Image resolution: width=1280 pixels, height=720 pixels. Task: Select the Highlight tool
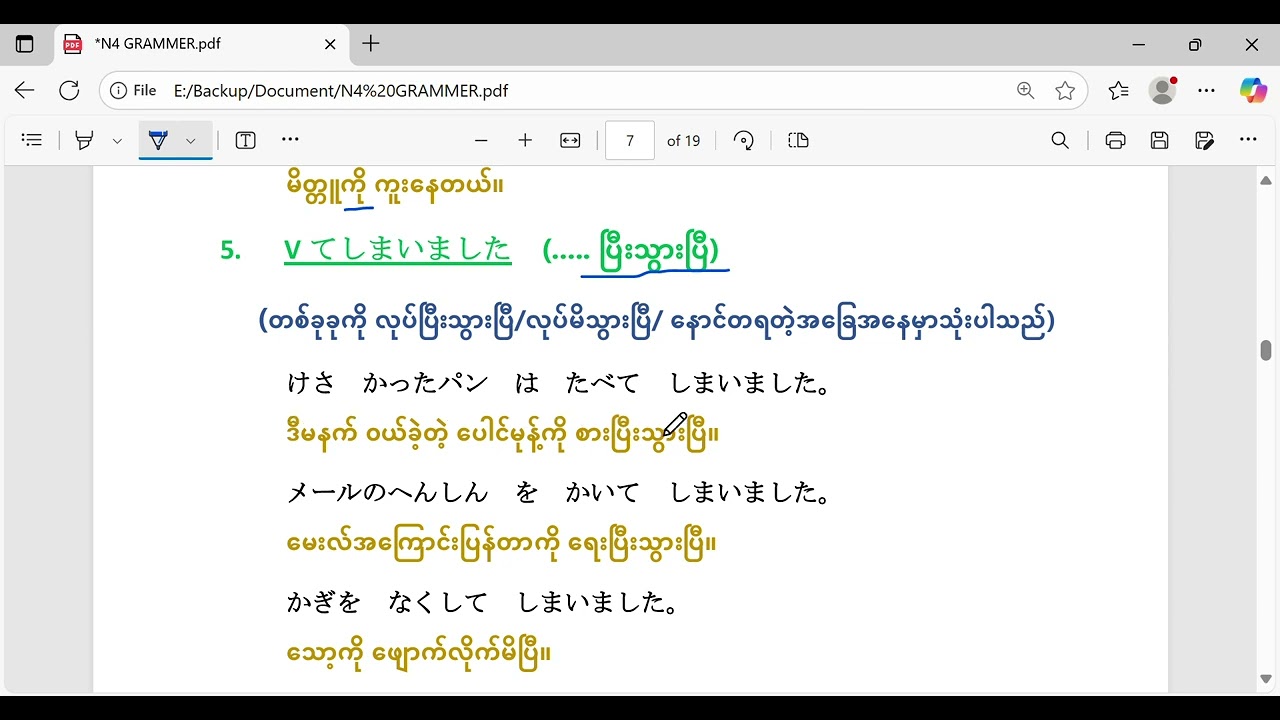point(85,140)
